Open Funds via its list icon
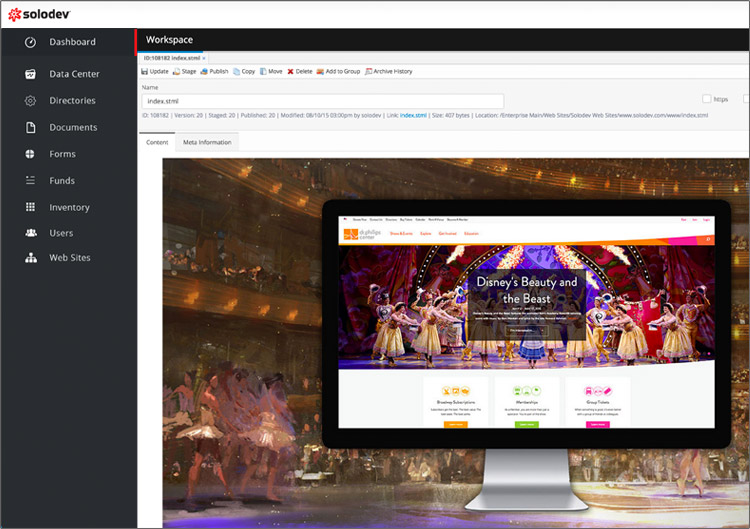The width and height of the screenshot is (750, 529). point(30,180)
